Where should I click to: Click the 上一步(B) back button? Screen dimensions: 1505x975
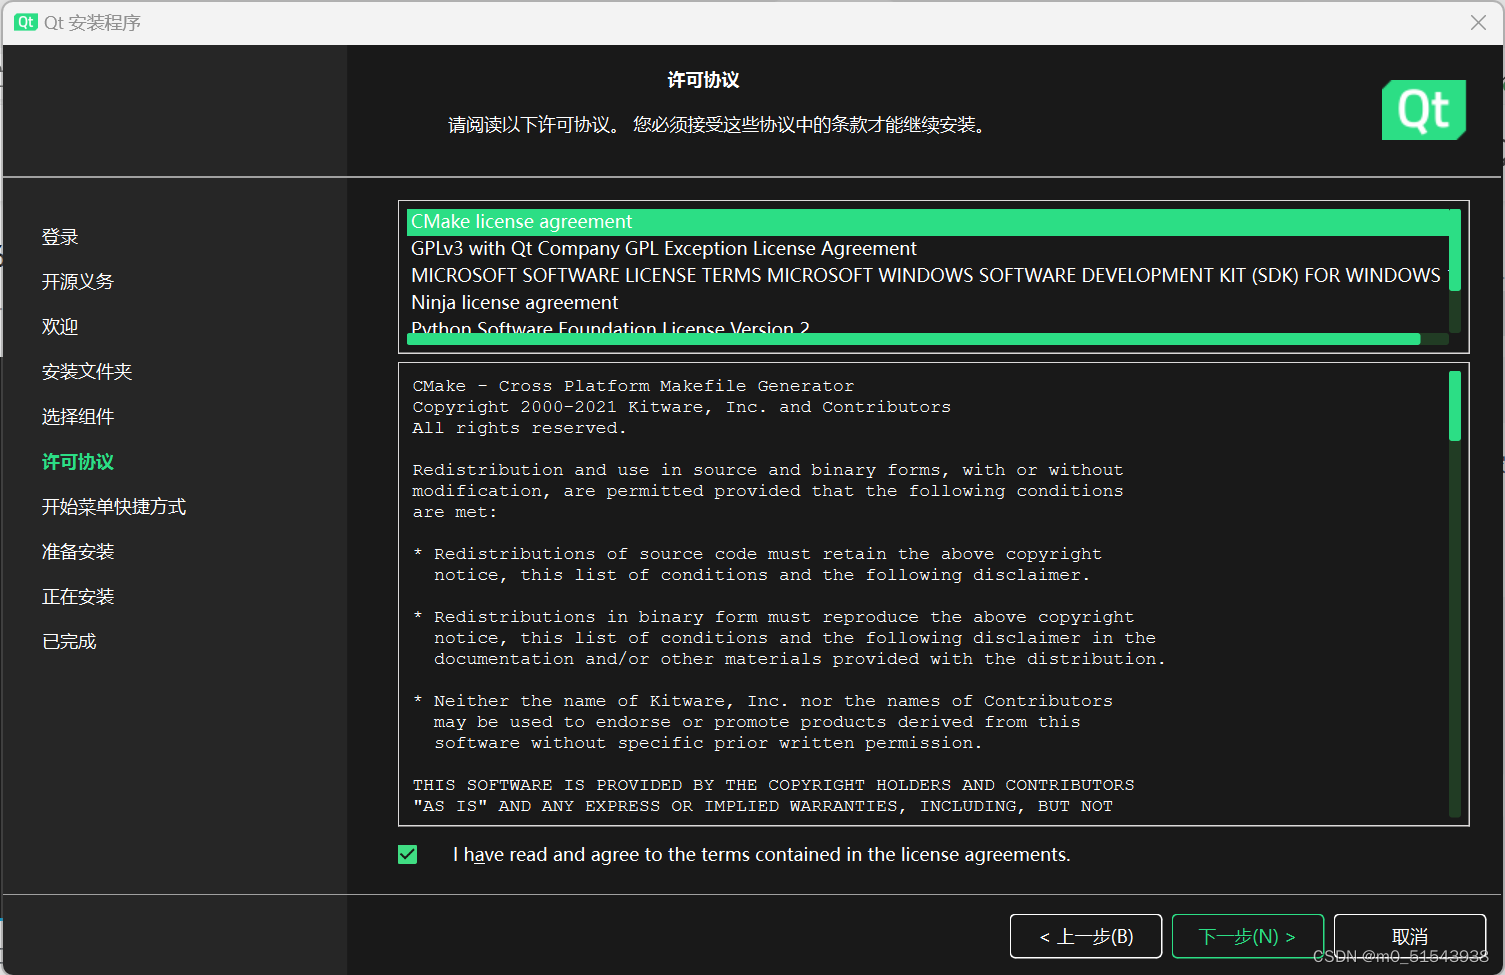(x=1086, y=936)
